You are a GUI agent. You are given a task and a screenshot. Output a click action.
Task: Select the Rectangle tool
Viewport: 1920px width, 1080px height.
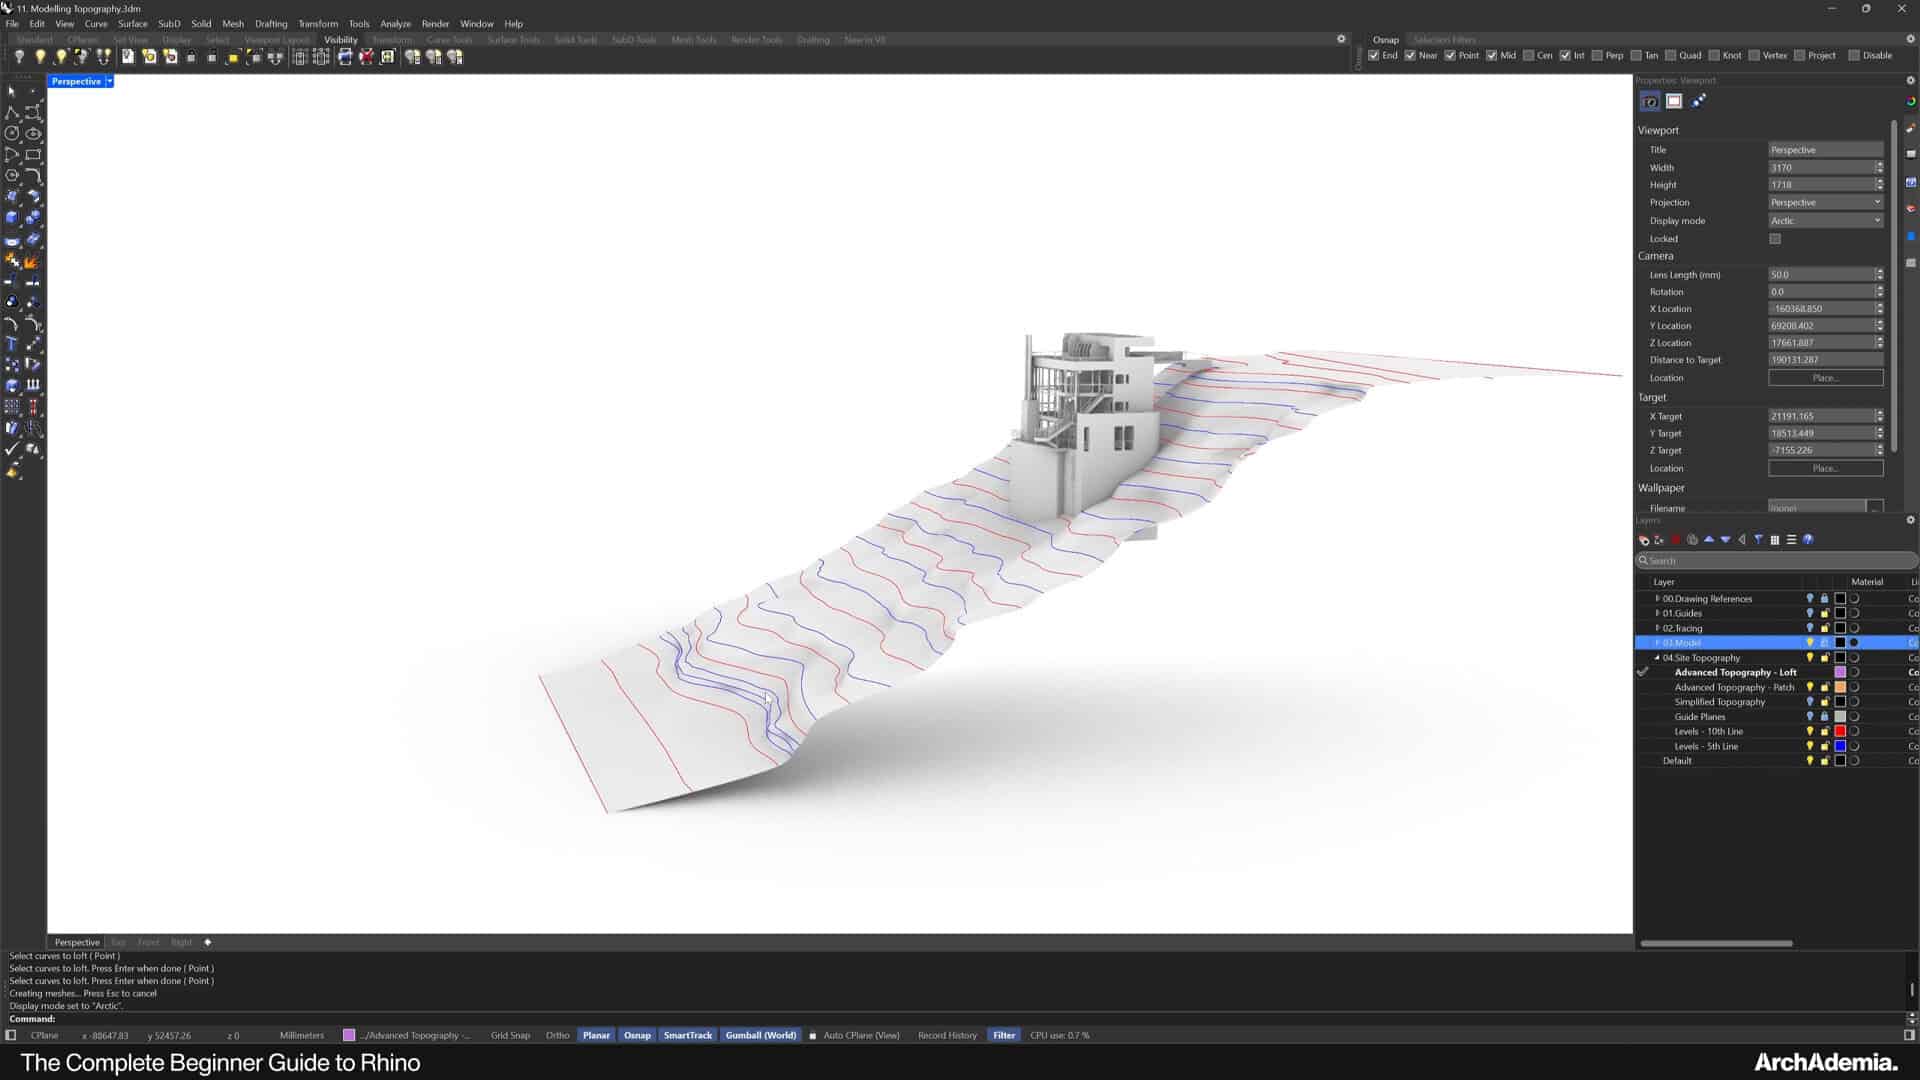[x=33, y=154]
